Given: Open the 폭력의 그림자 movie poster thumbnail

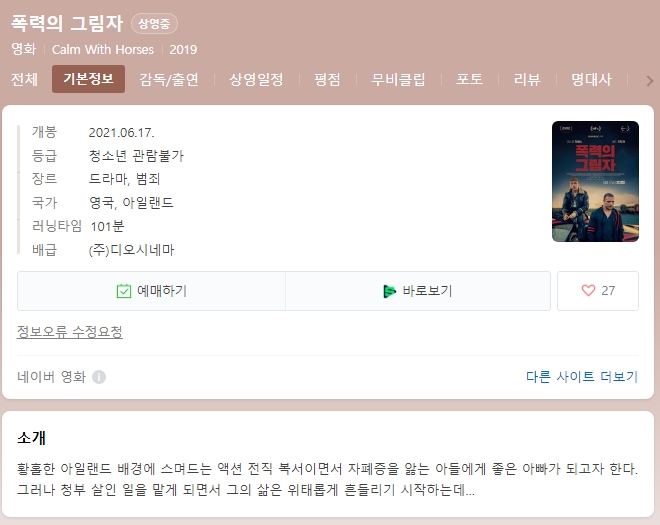Looking at the screenshot, I should point(595,181).
